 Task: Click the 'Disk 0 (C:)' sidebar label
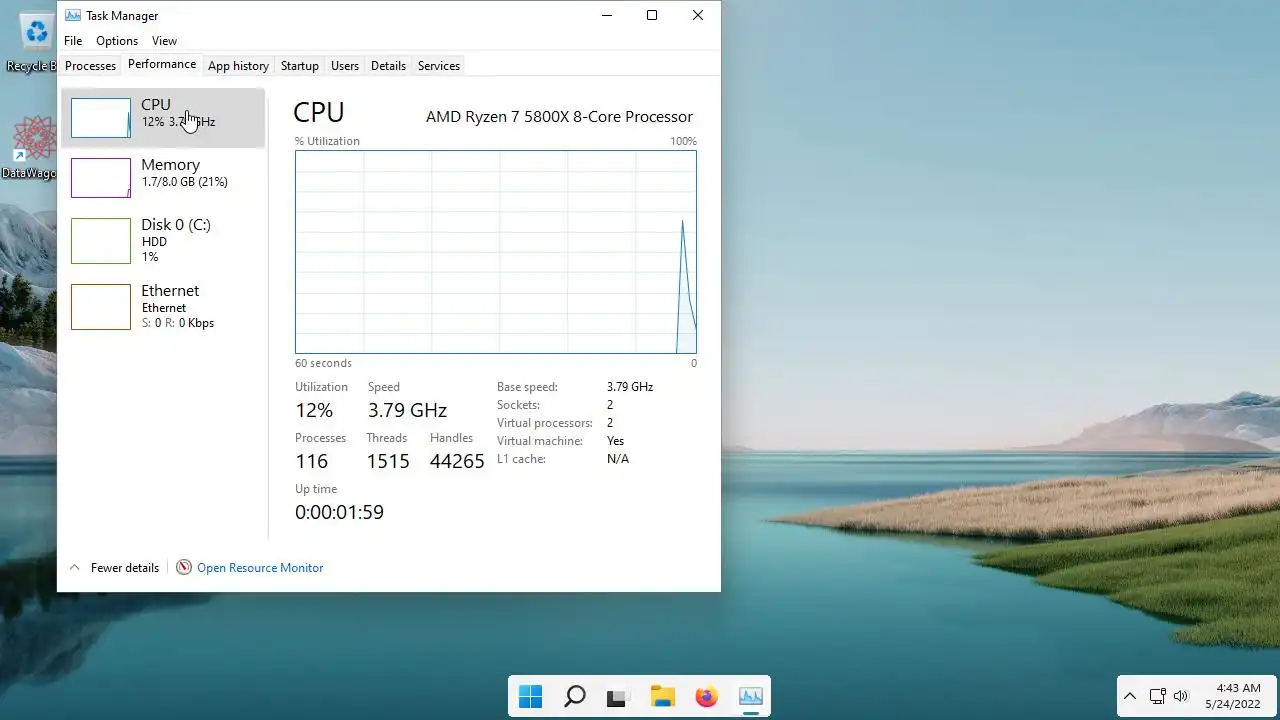click(x=176, y=225)
